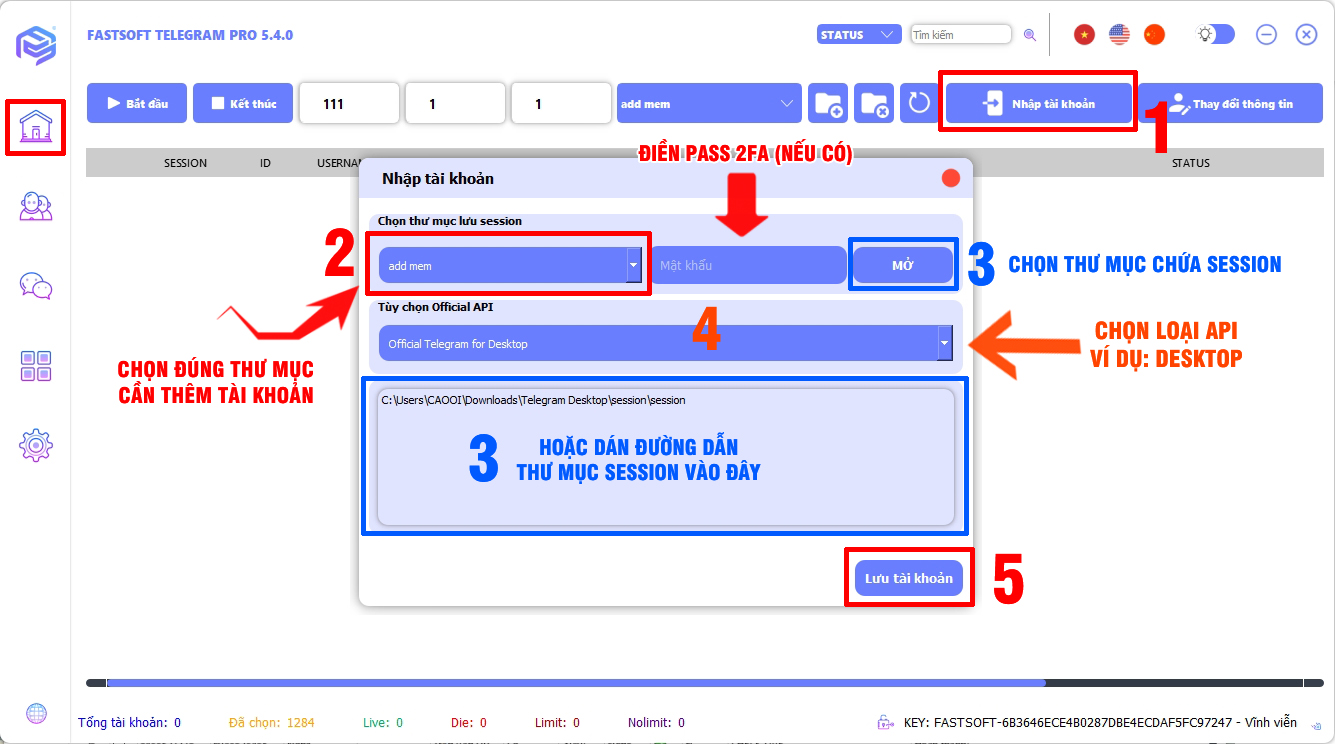Viewport: 1335px width, 744px height.
Task: Click the ID column header
Action: coord(265,163)
